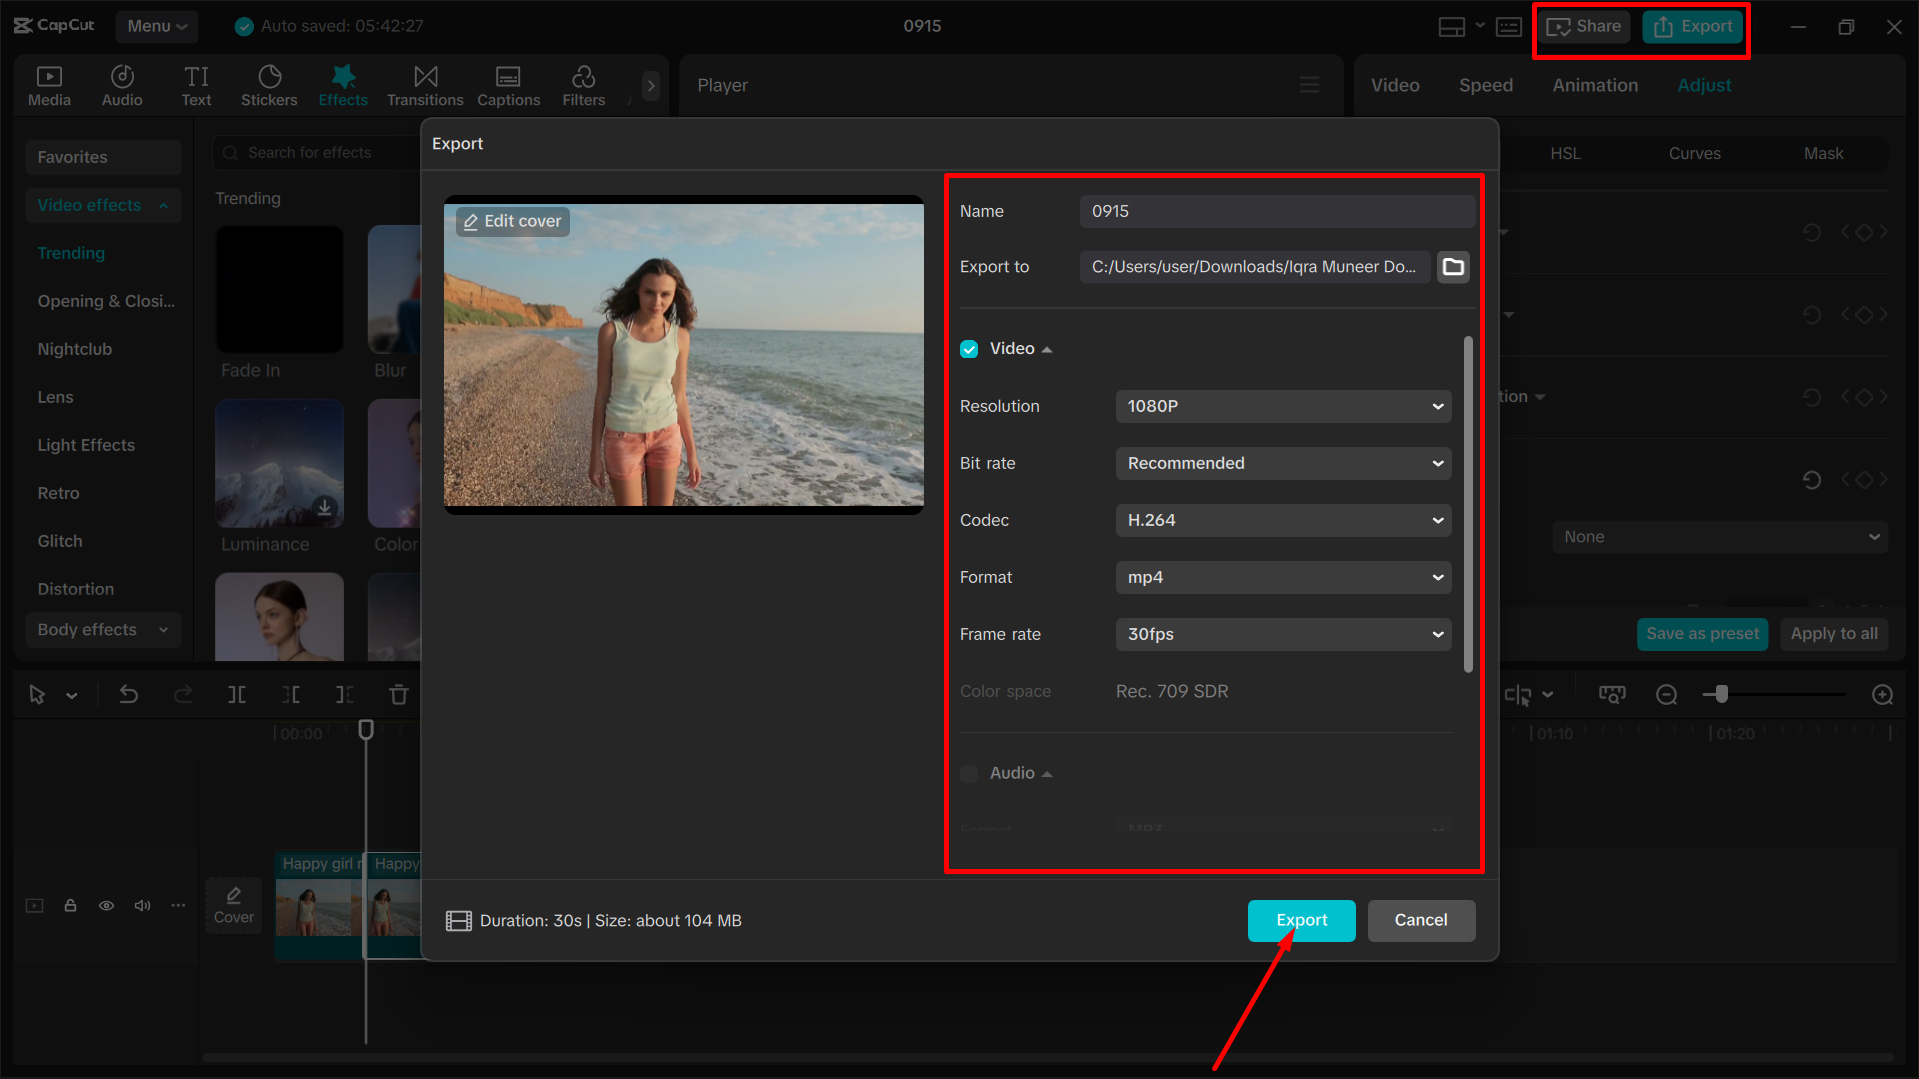
Task: Open the Menu dropdown
Action: (x=156, y=26)
